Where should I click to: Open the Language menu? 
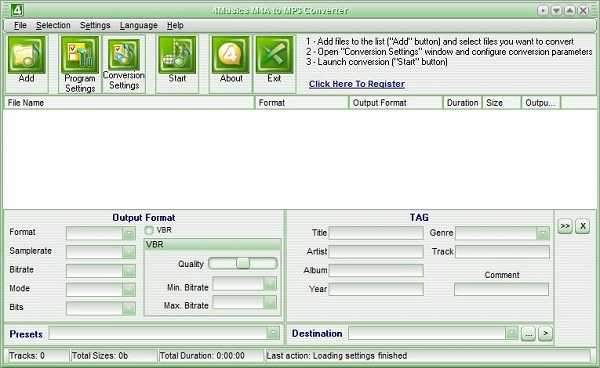coord(139,25)
